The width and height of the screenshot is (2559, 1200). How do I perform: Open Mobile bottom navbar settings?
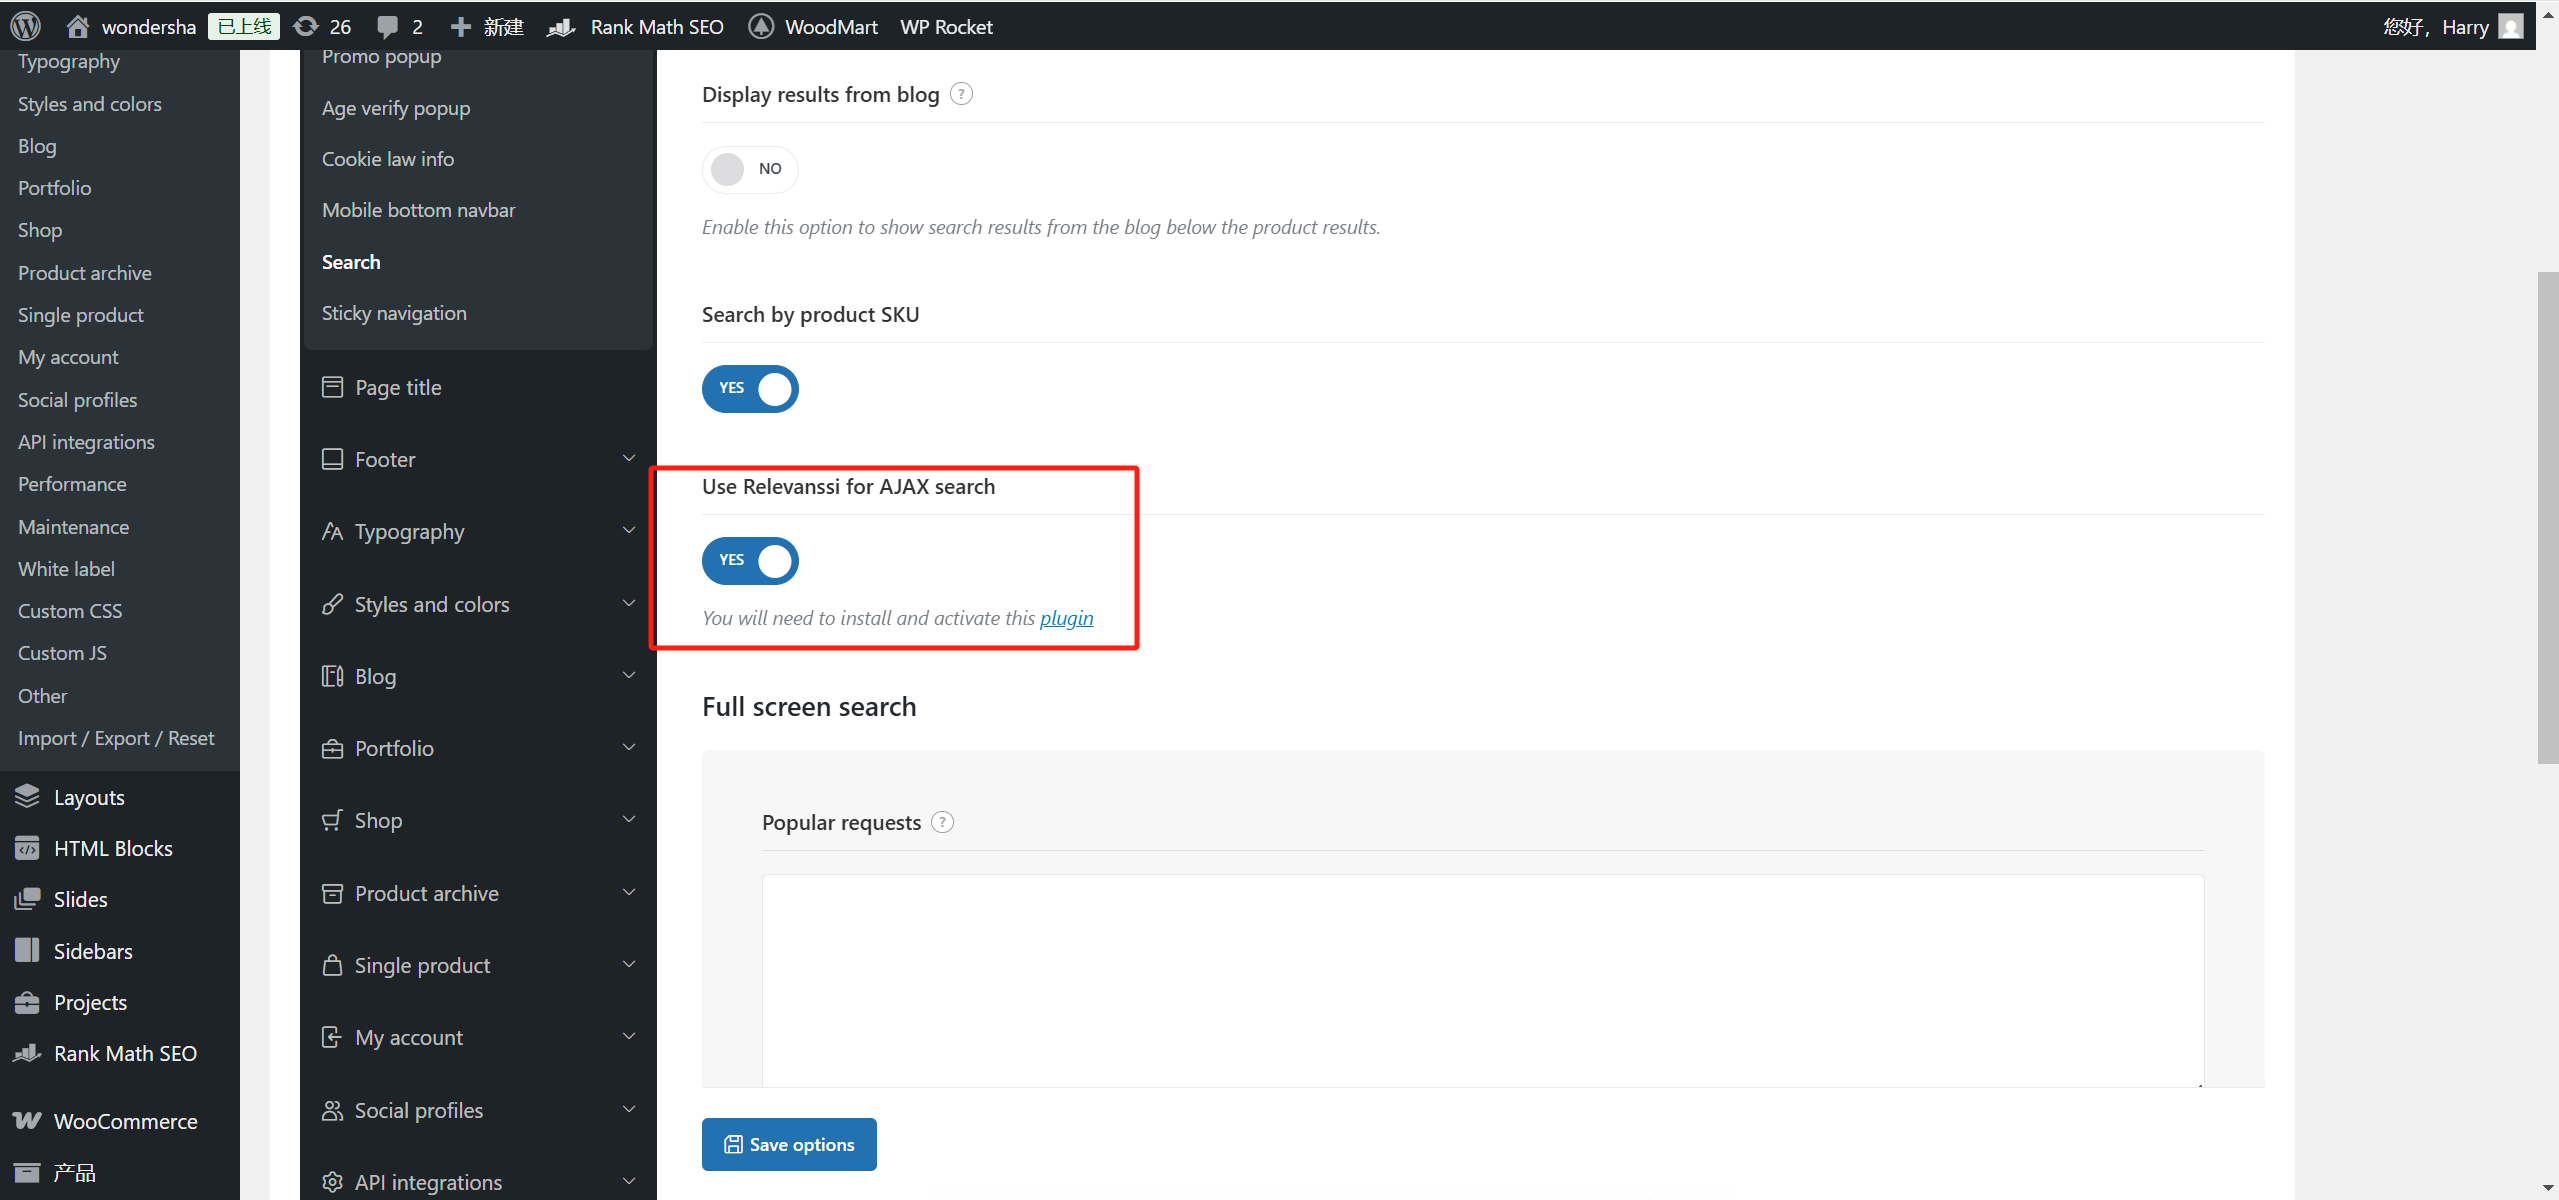pyautogui.click(x=418, y=210)
